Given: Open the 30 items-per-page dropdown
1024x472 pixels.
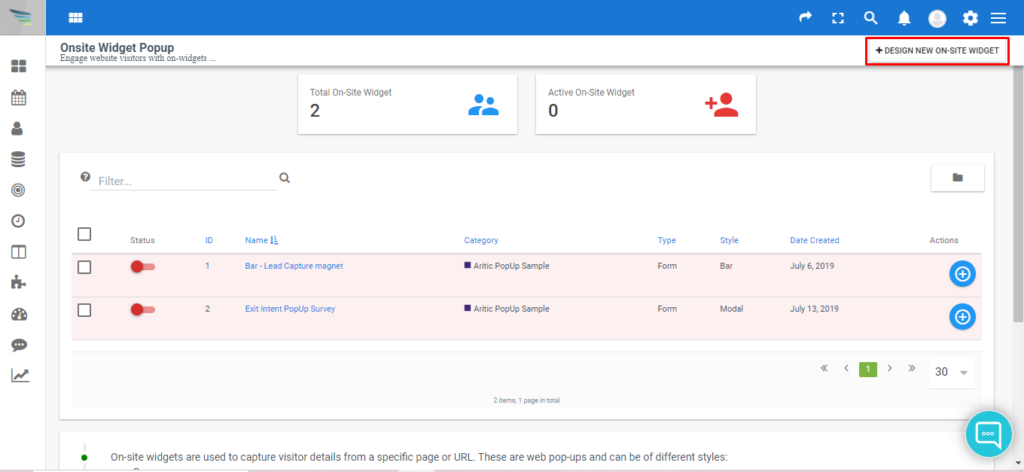Looking at the screenshot, I should coord(951,372).
